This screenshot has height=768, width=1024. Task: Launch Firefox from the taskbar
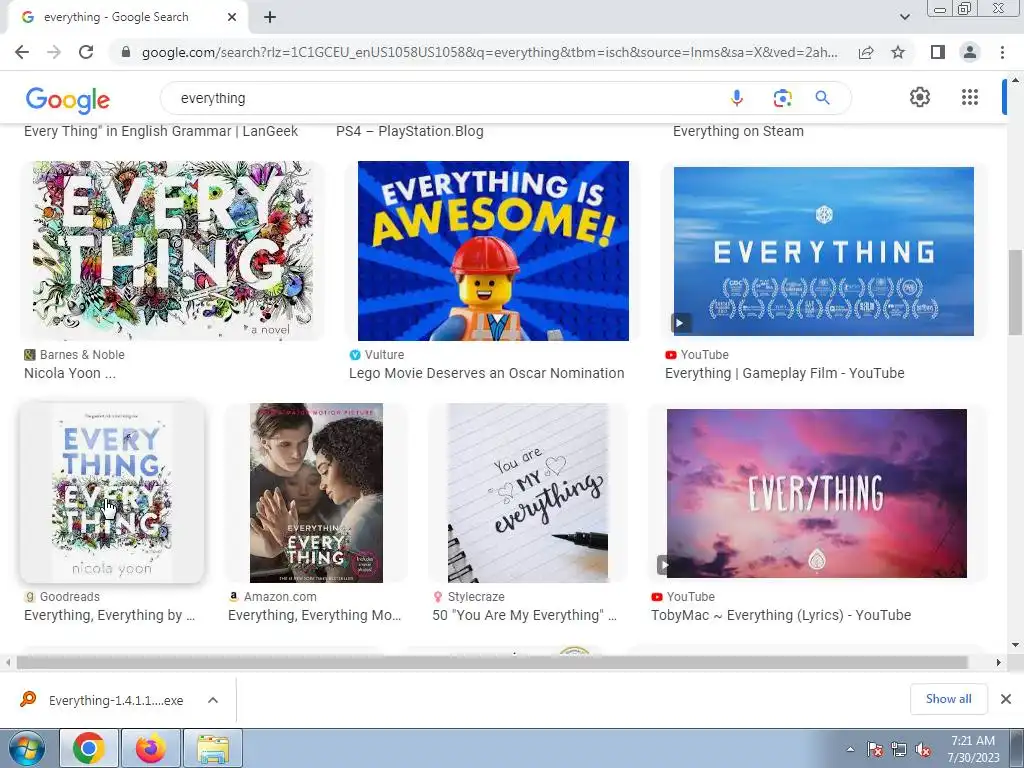[x=151, y=748]
